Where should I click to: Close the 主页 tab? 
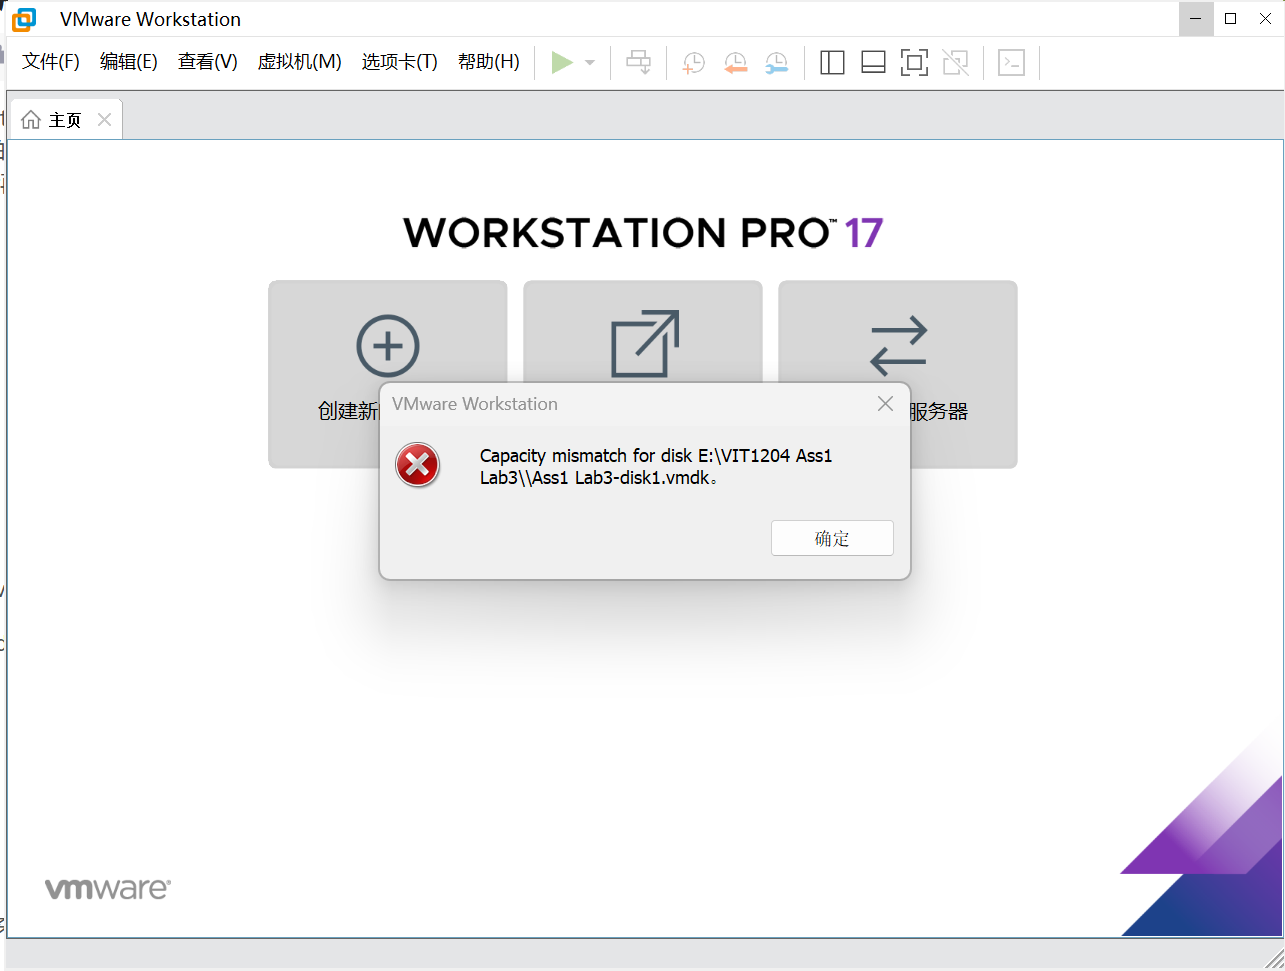(104, 120)
